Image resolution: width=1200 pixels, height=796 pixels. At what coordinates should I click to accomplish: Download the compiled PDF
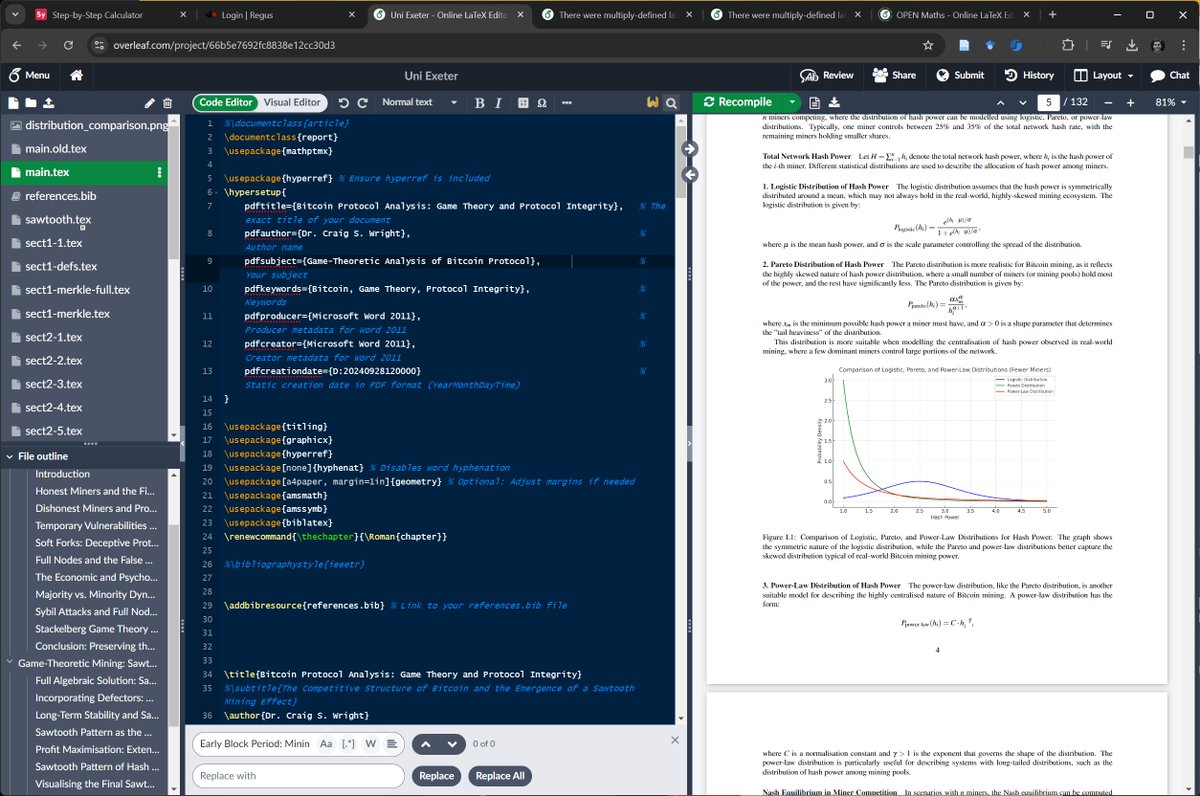(834, 102)
